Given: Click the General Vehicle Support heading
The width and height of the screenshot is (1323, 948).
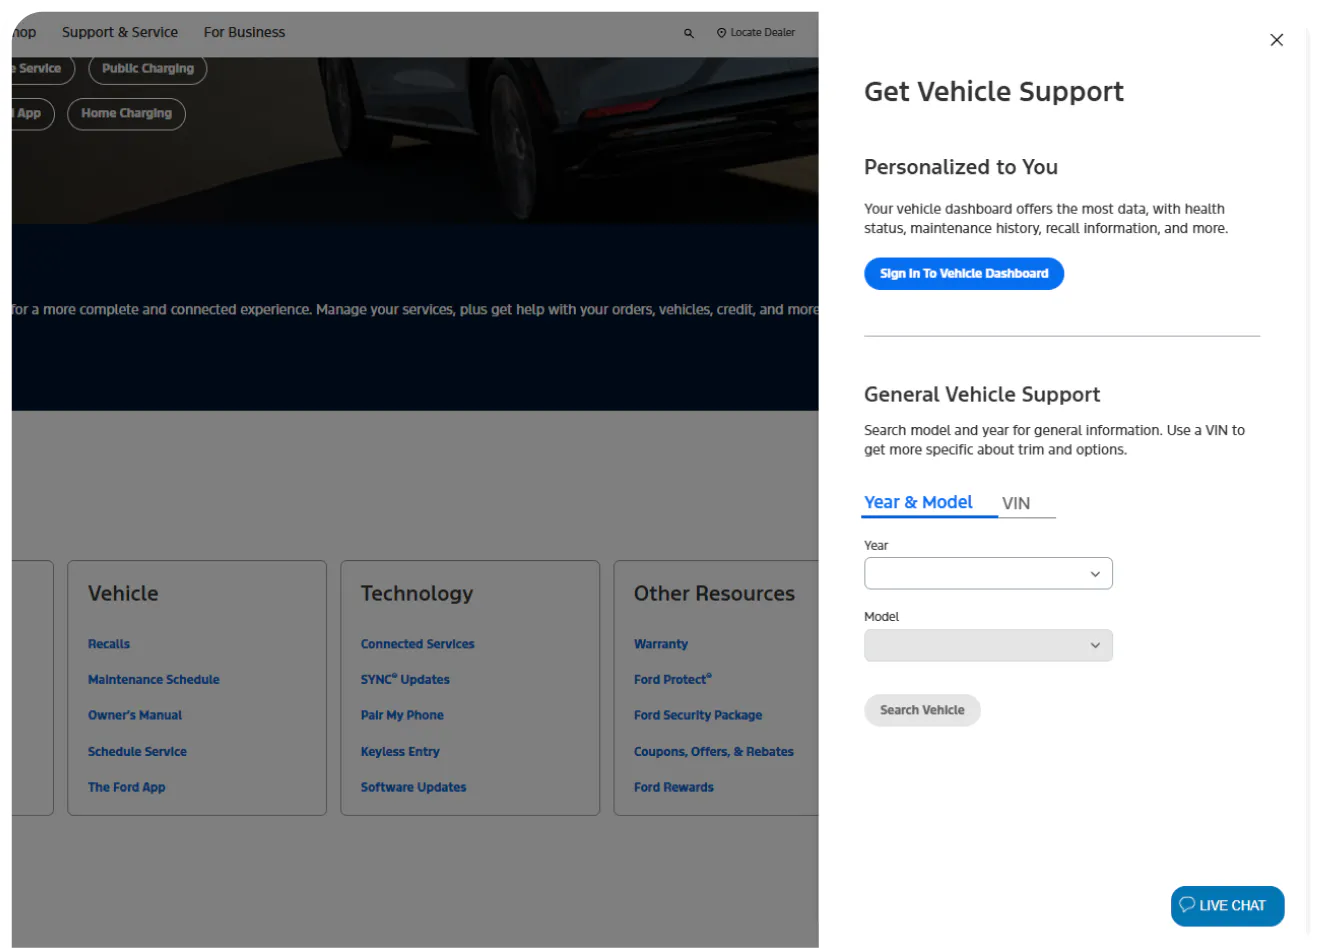Looking at the screenshot, I should 982,394.
